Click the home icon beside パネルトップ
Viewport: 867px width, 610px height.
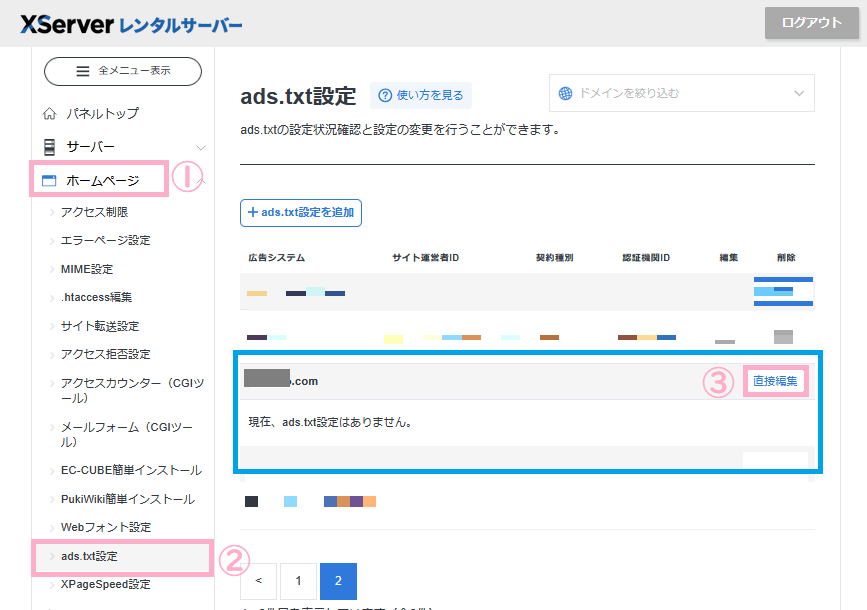click(x=50, y=114)
